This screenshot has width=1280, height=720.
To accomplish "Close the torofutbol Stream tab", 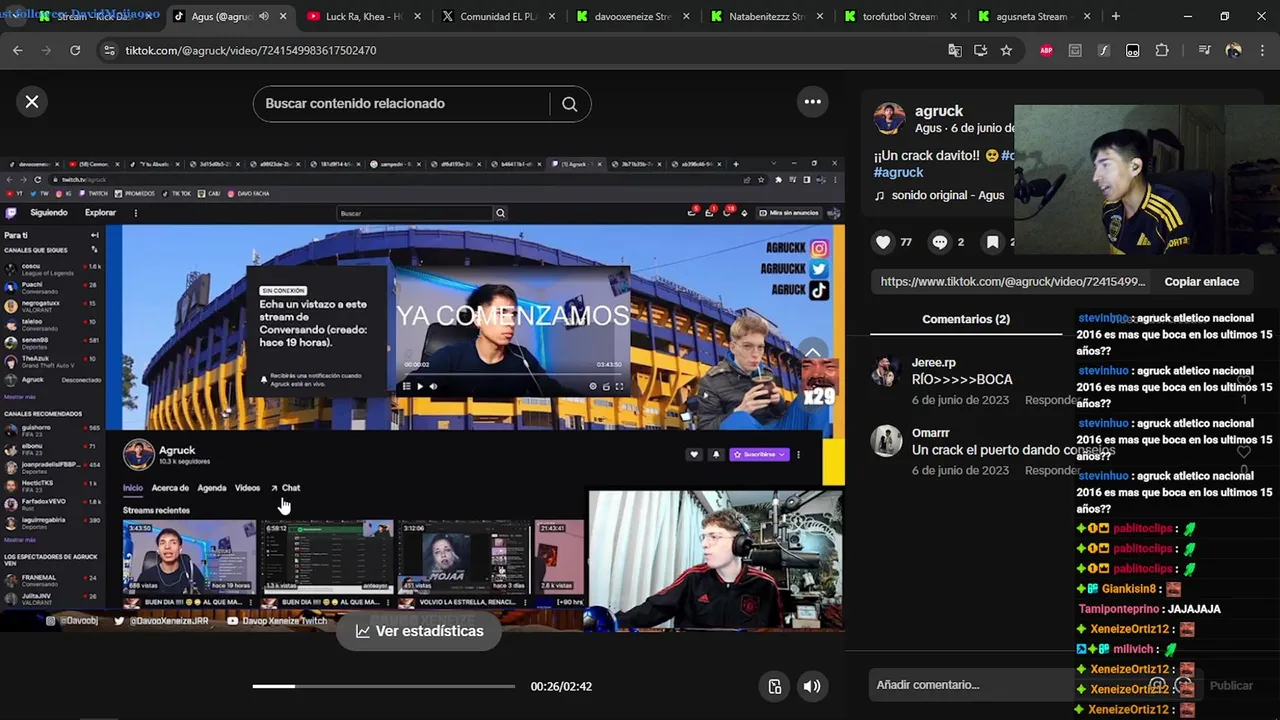I will pyautogui.click(x=953, y=16).
